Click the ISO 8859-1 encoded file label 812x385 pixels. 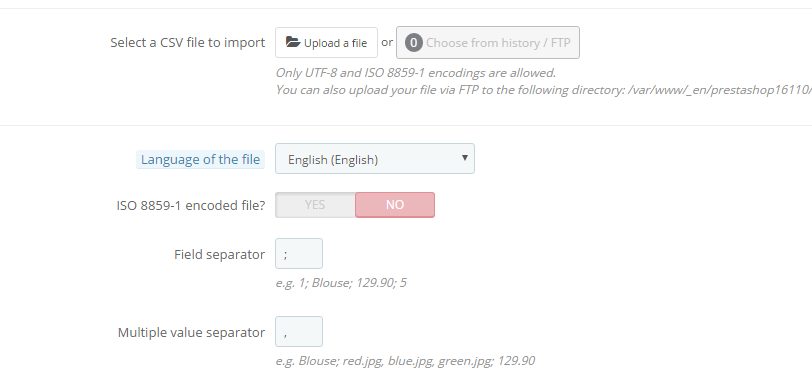tap(191, 206)
